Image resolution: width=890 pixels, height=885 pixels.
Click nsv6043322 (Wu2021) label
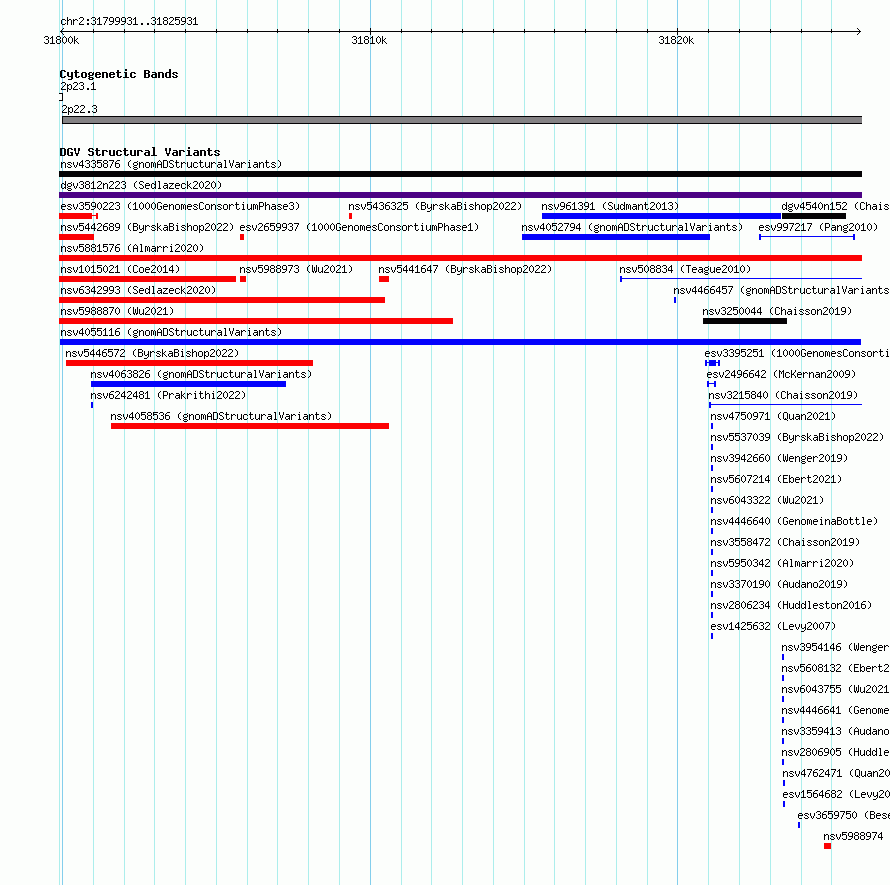click(767, 501)
